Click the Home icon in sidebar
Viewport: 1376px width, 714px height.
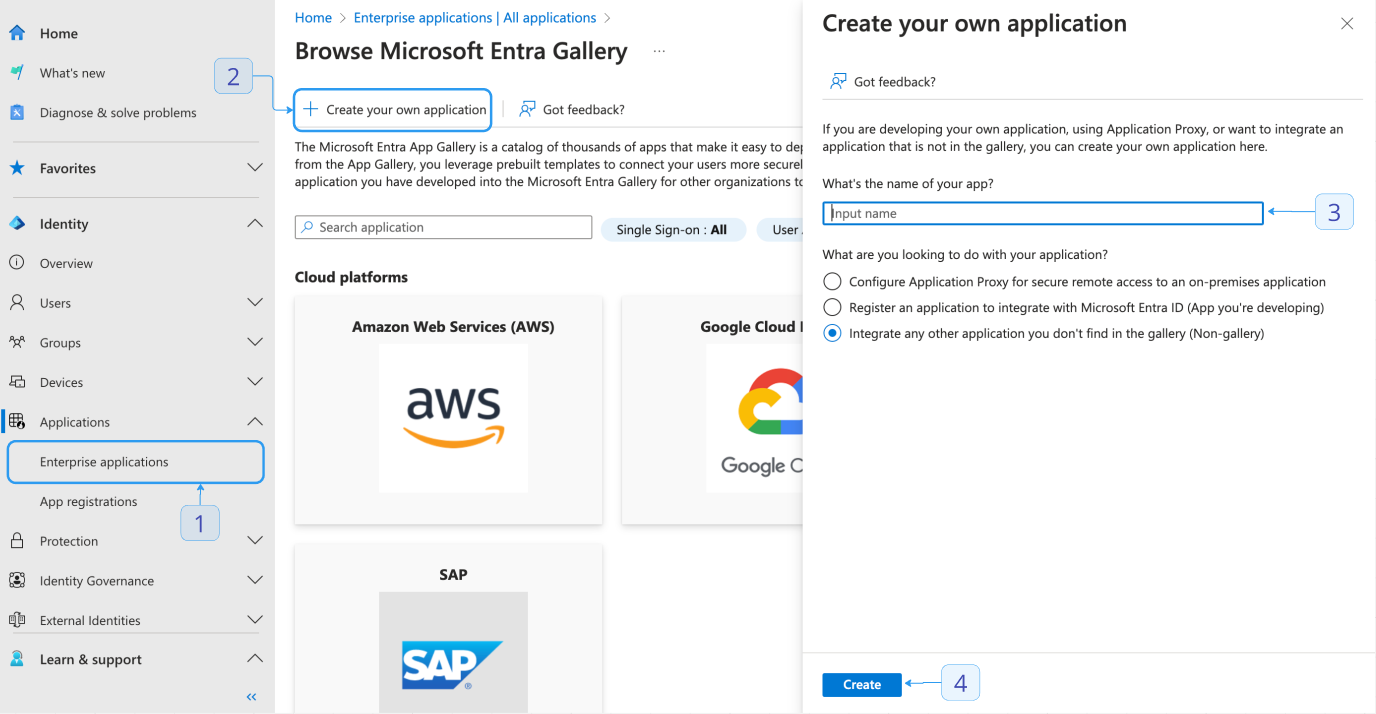tap(17, 33)
